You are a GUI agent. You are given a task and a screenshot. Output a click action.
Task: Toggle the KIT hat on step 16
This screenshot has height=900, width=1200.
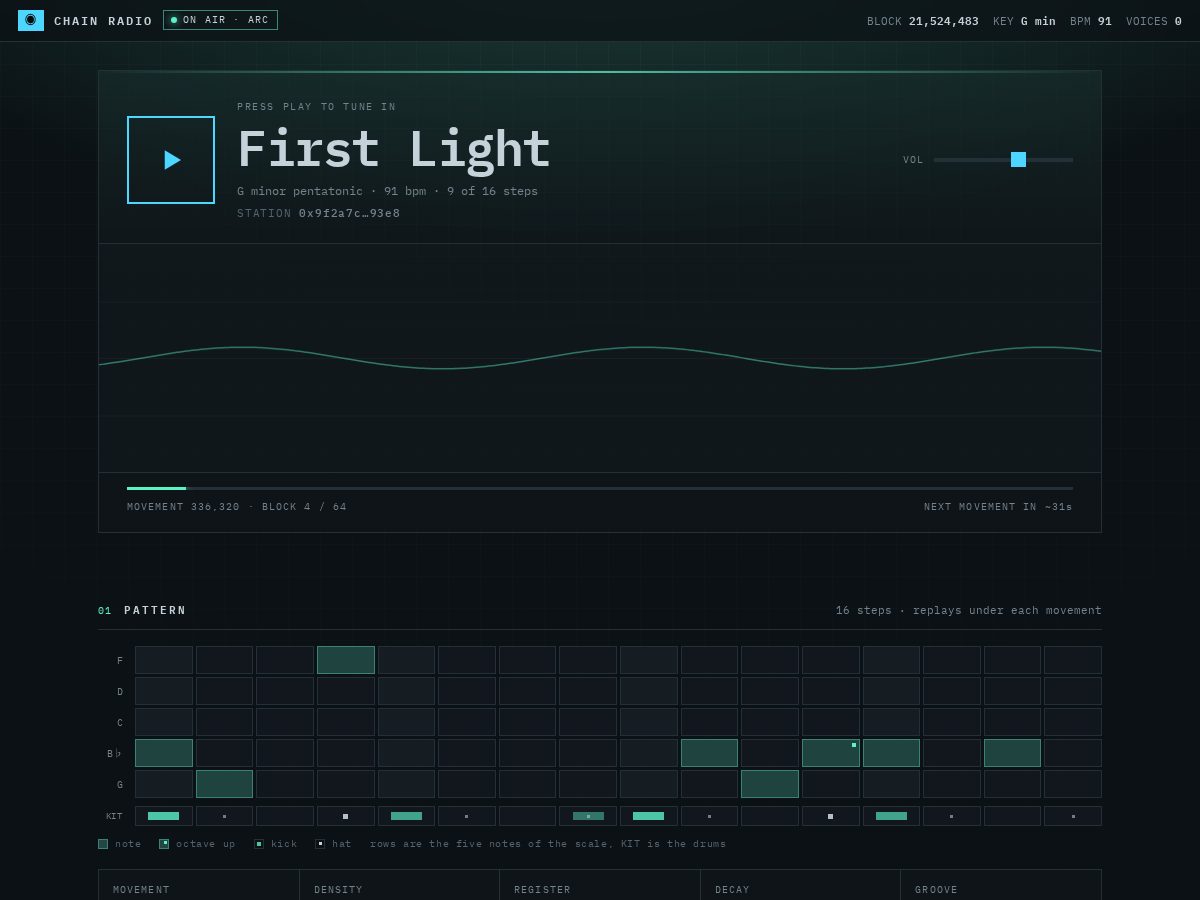(x=1073, y=816)
